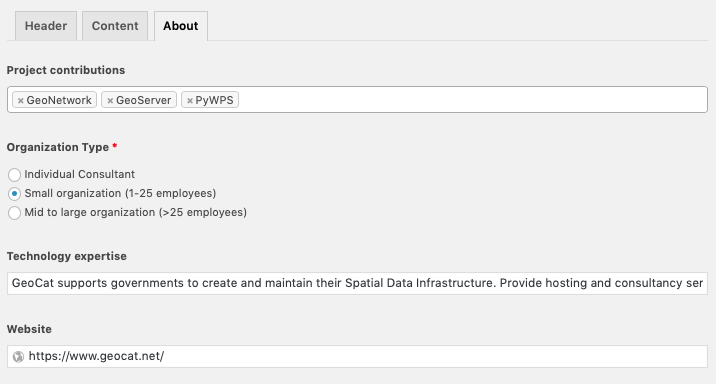
Task: Remove the GeoNetwork tag via its x
Action: [x=21, y=100]
